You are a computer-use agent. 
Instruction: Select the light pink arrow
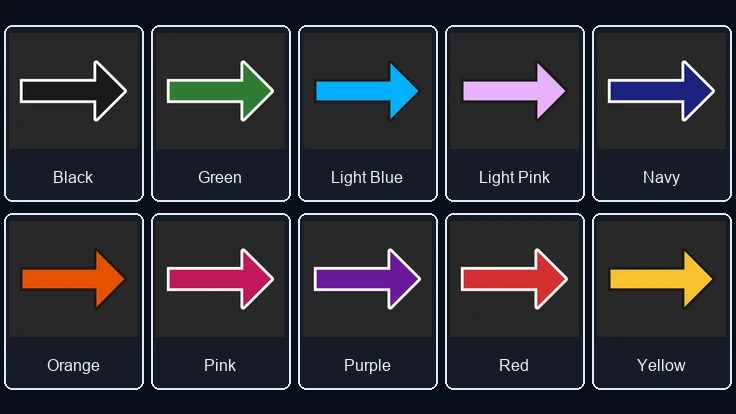[514, 91]
